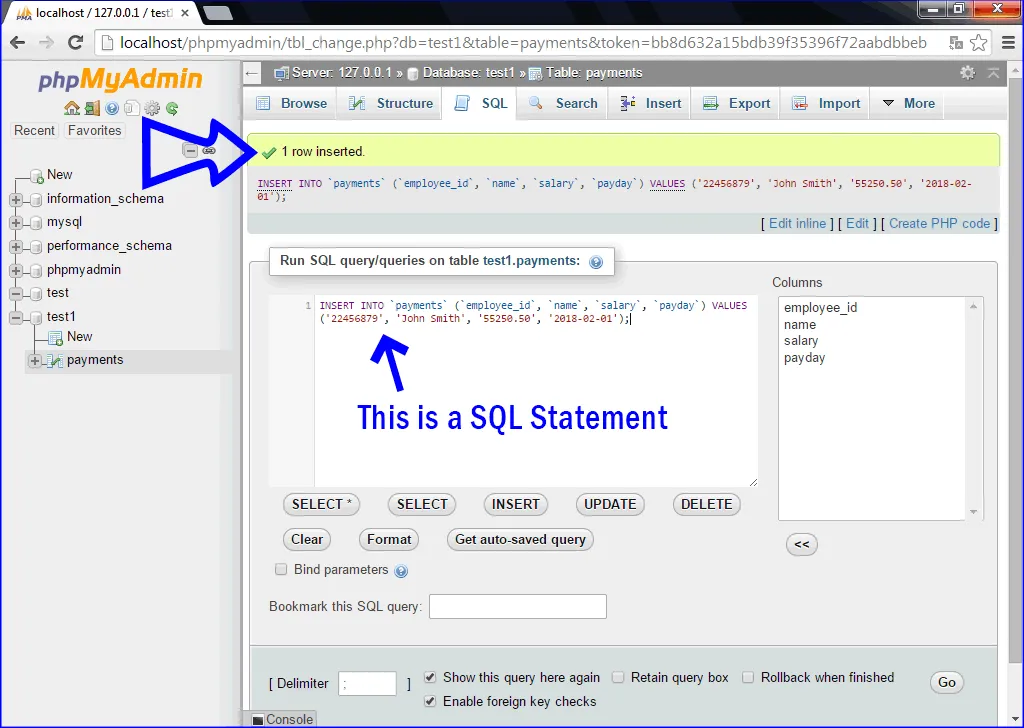1024x728 pixels.
Task: Open the Import tab
Action: tap(826, 103)
